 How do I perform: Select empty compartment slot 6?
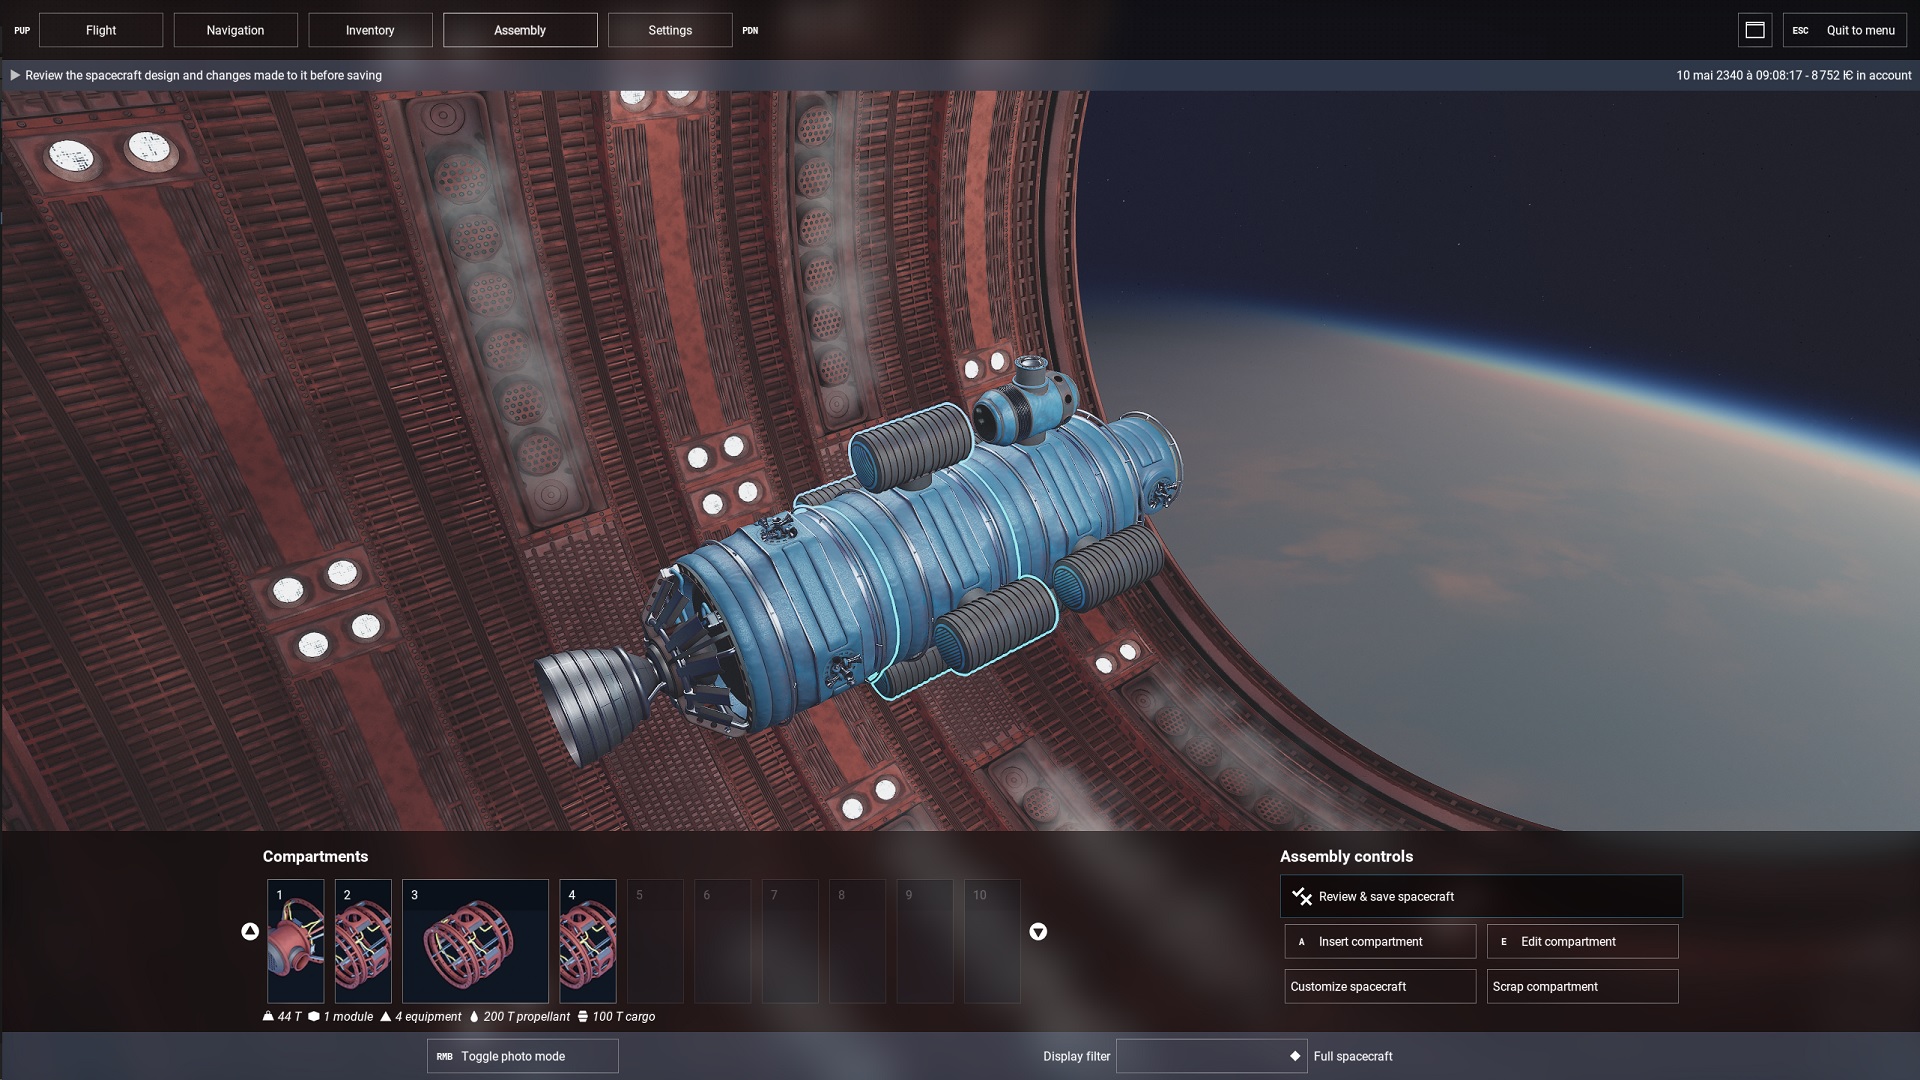coord(722,941)
